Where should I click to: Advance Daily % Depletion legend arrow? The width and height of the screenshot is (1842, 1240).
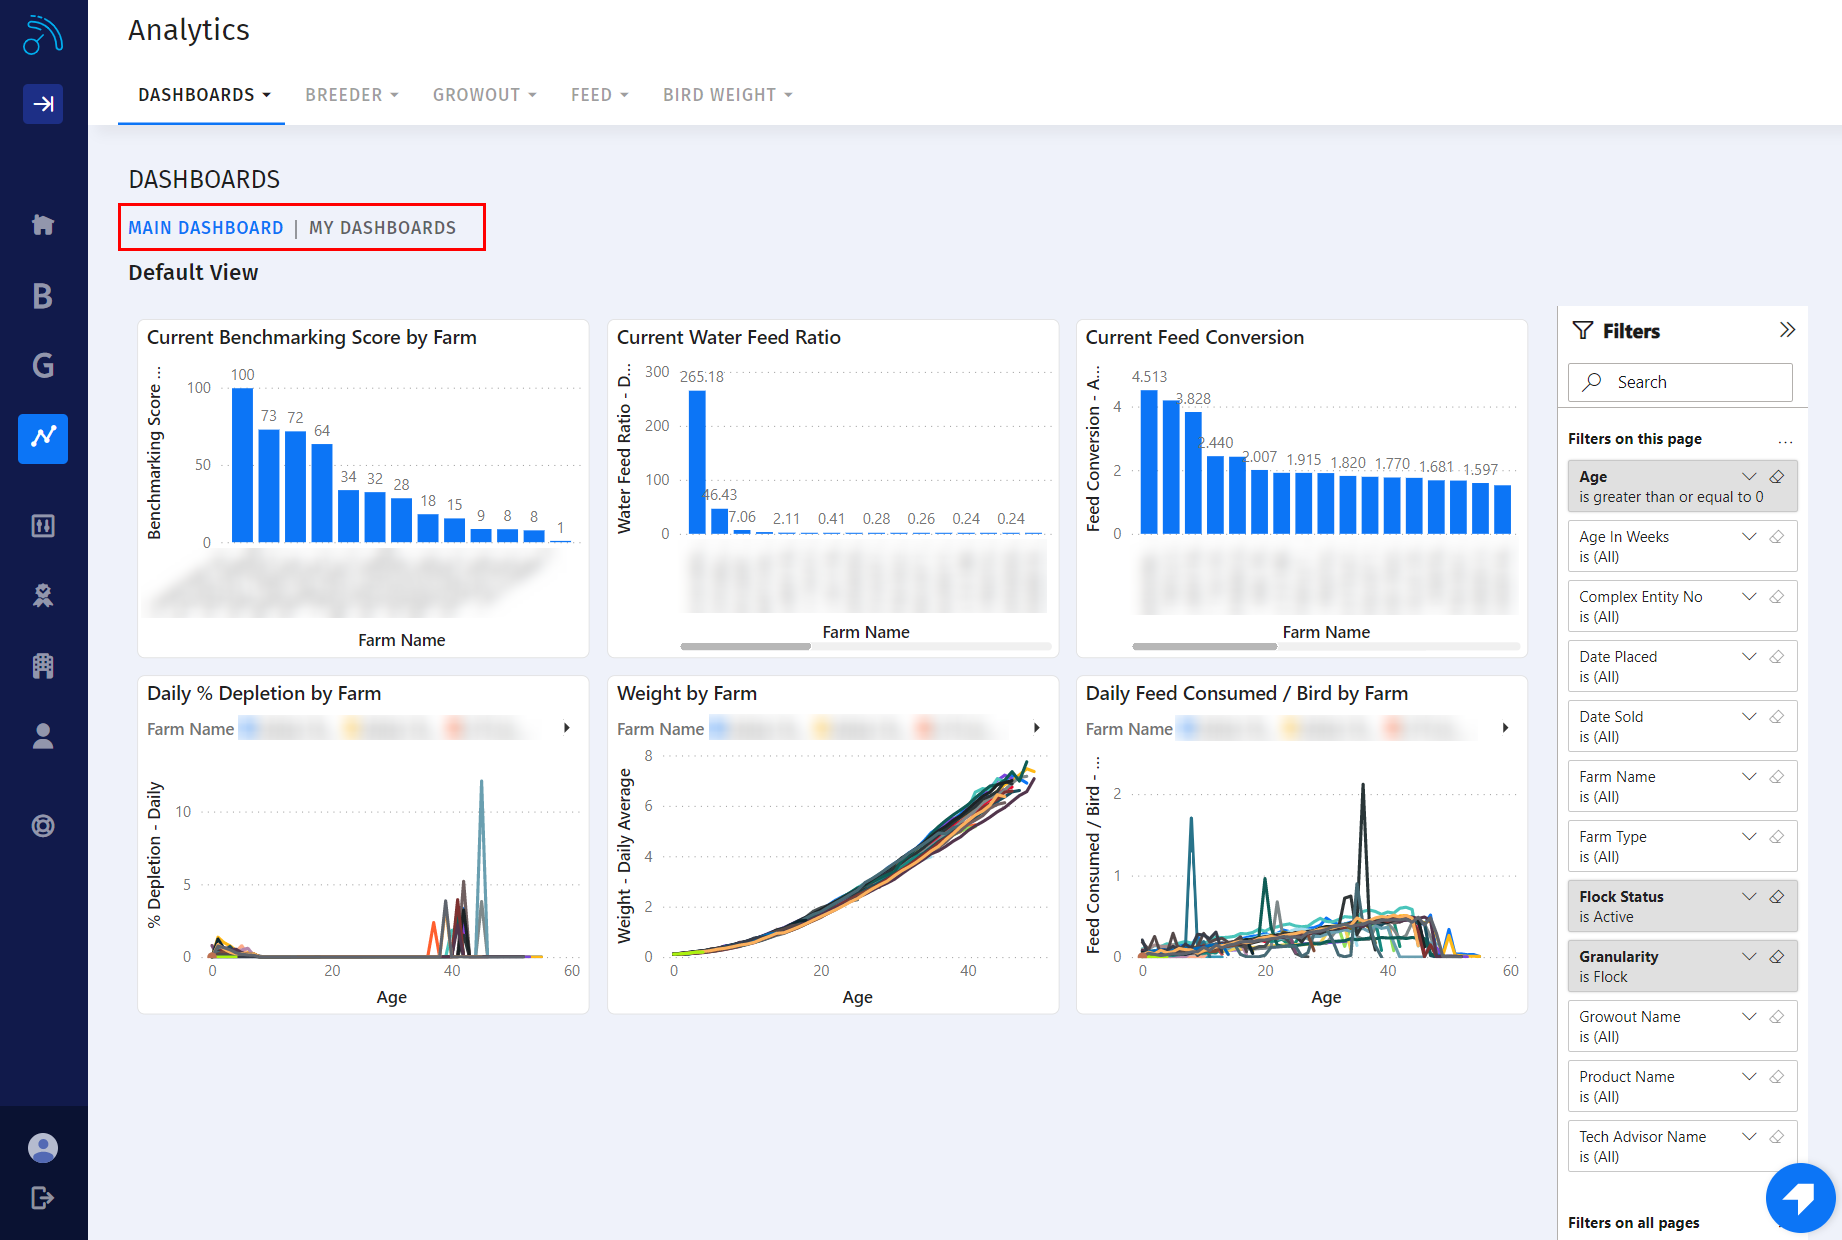pos(567,728)
